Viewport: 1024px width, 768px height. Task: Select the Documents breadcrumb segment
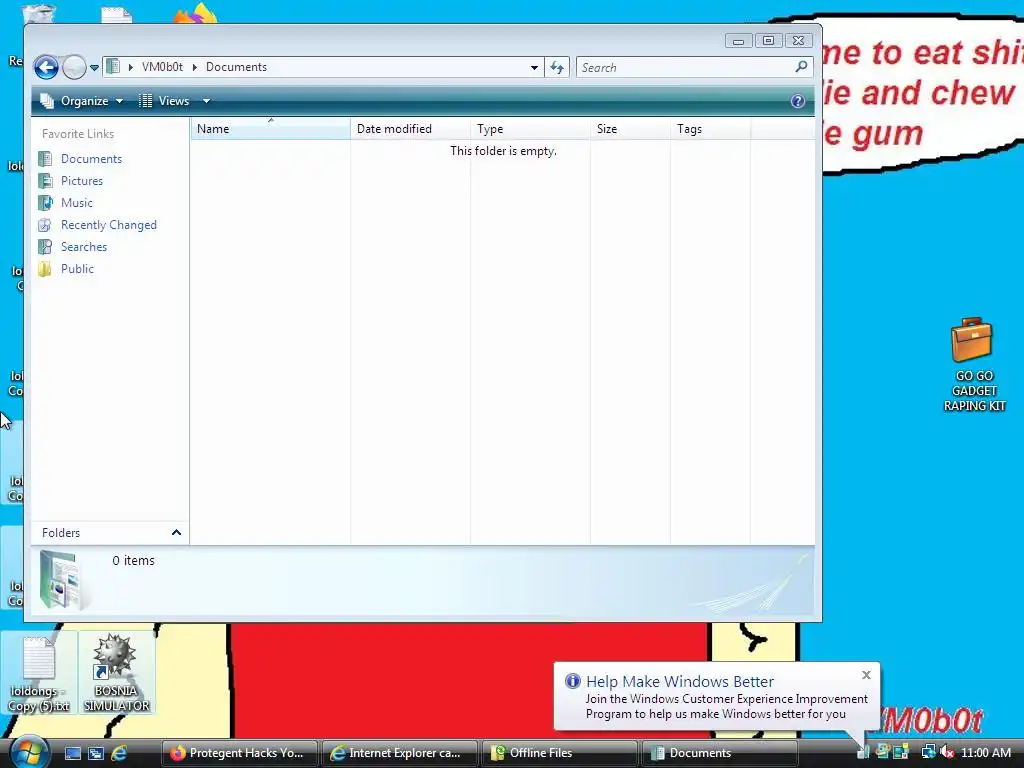(236, 67)
